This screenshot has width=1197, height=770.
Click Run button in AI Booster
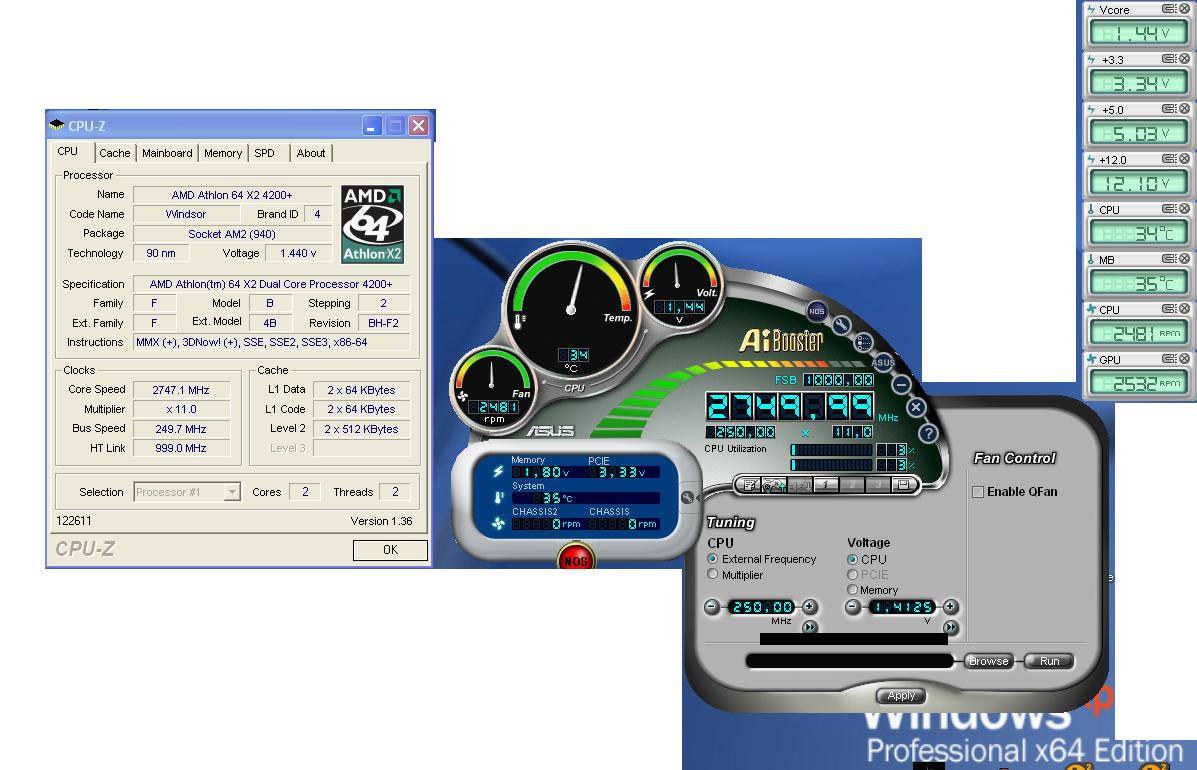click(1049, 661)
